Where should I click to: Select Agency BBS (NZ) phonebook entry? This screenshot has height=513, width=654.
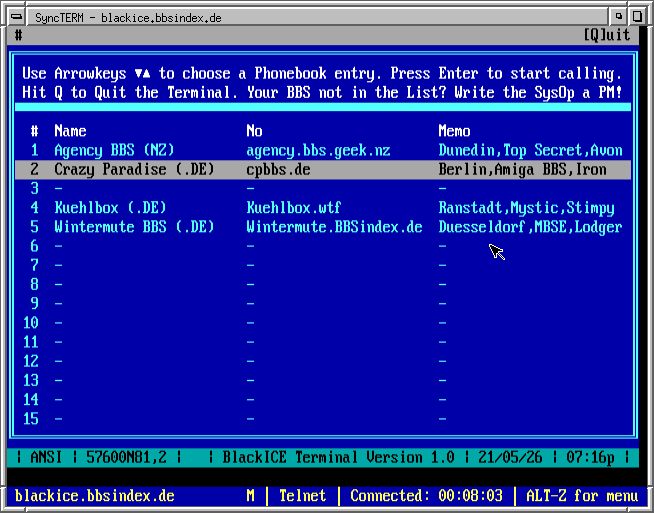click(x=323, y=150)
